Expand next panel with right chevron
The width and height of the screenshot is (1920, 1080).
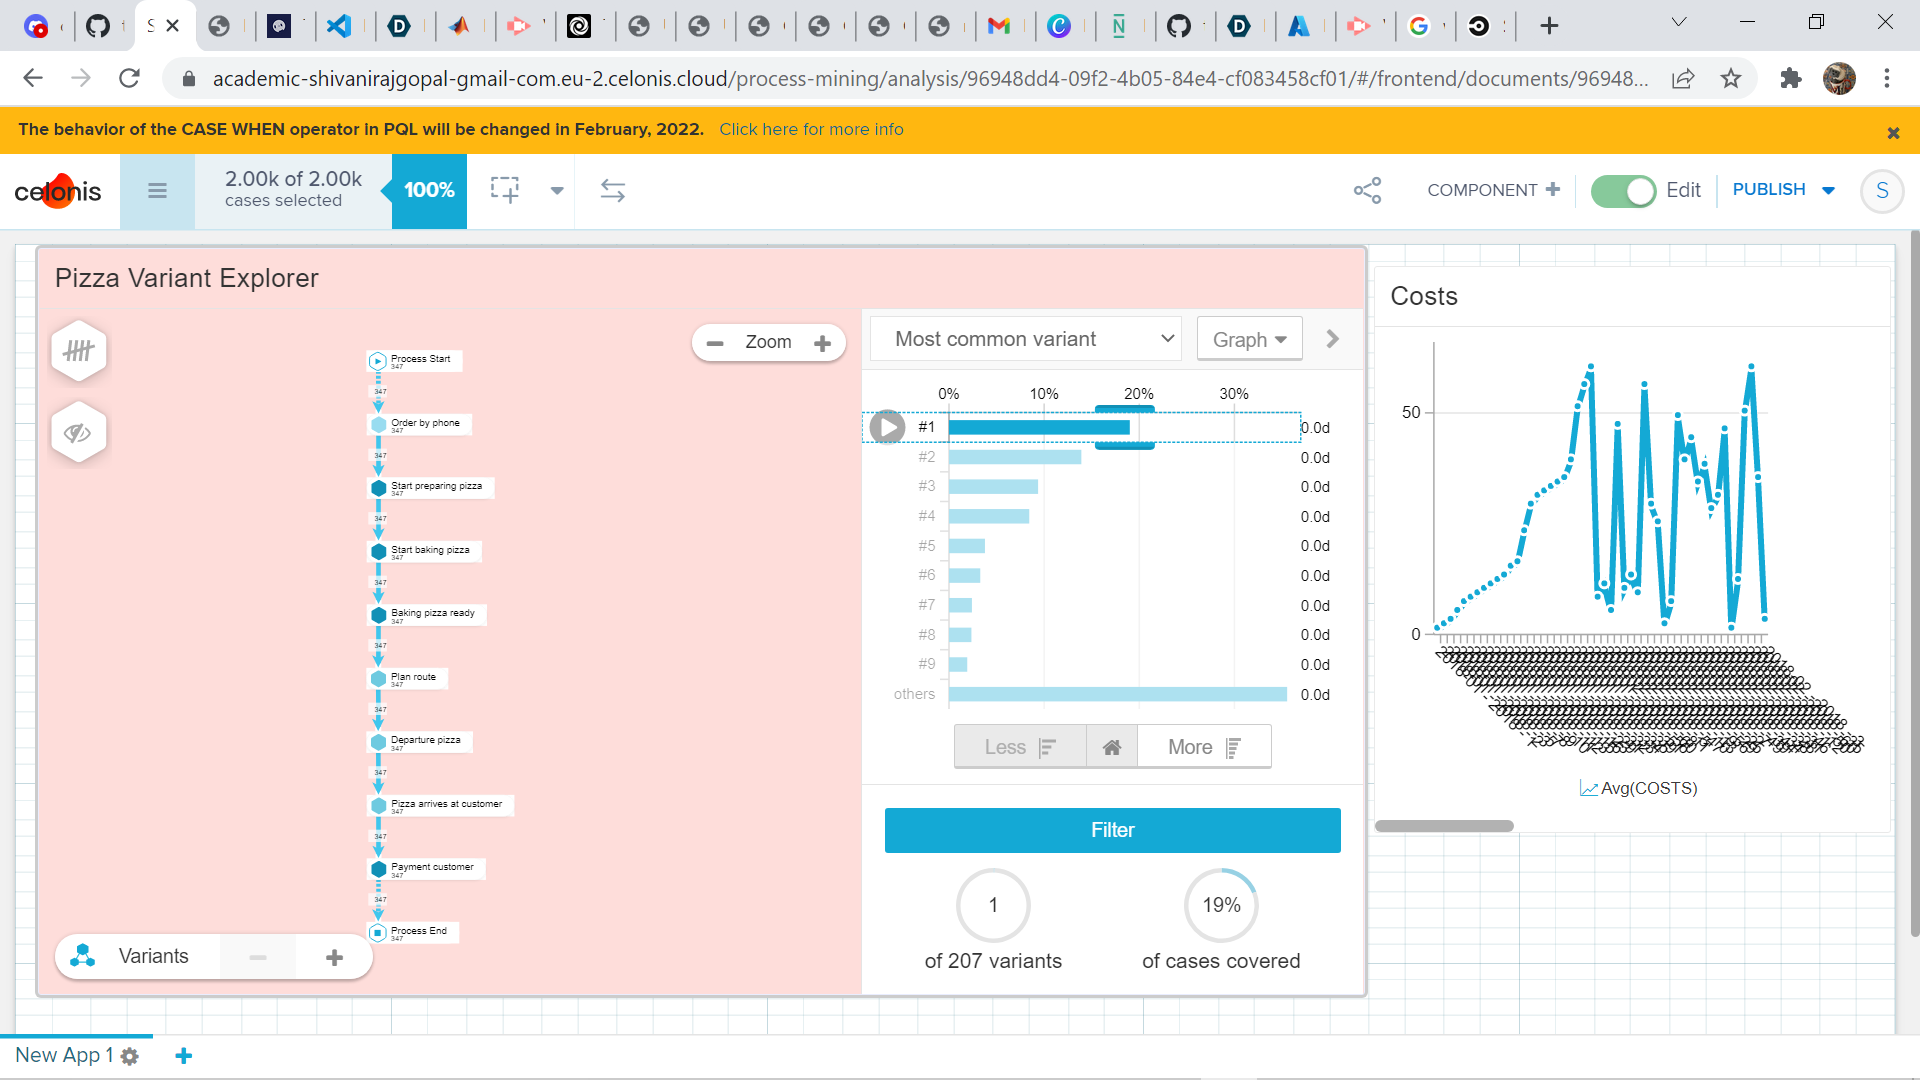click(x=1332, y=339)
